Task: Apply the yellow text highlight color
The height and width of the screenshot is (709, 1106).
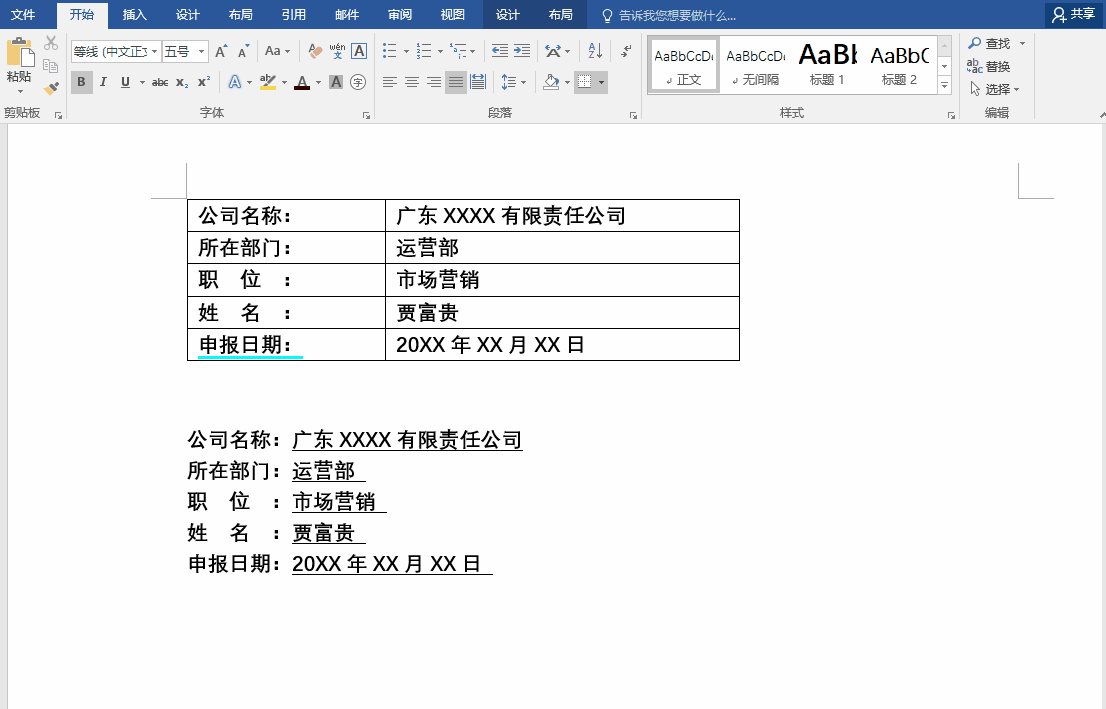Action: (x=267, y=83)
